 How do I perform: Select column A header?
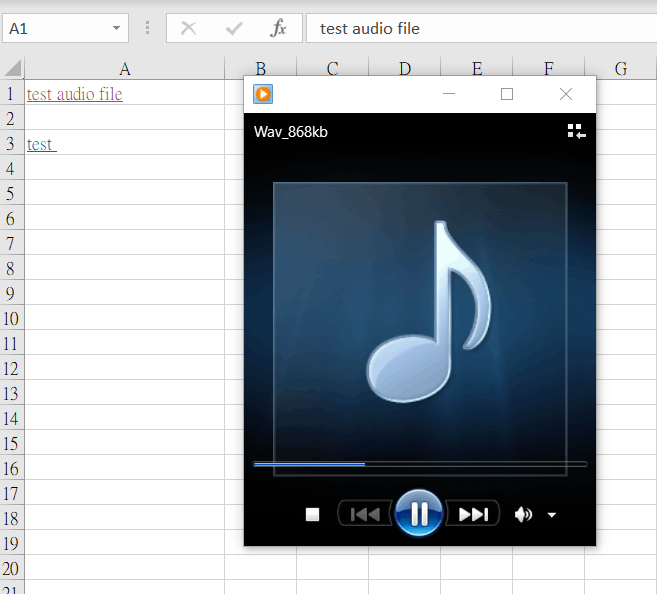(x=124, y=68)
